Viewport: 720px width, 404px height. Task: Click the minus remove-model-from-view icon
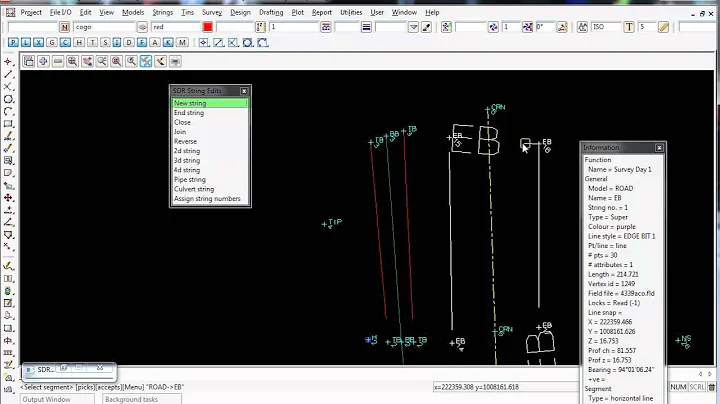point(58,61)
